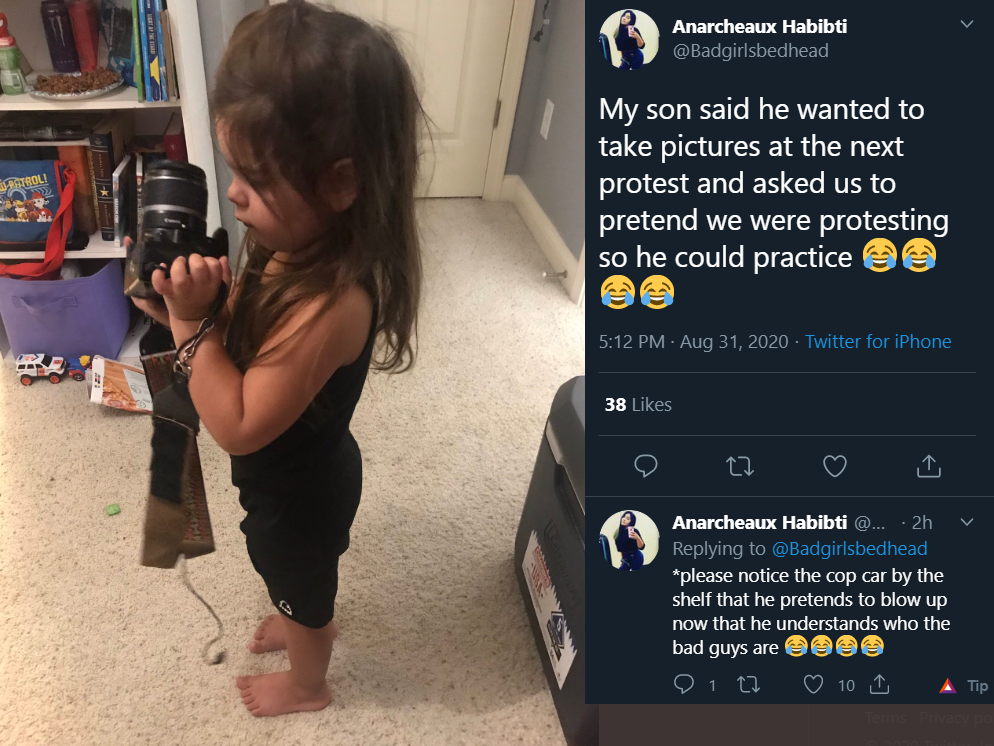Like the main tweet heart icon
The height and width of the screenshot is (746, 994).
tap(834, 466)
